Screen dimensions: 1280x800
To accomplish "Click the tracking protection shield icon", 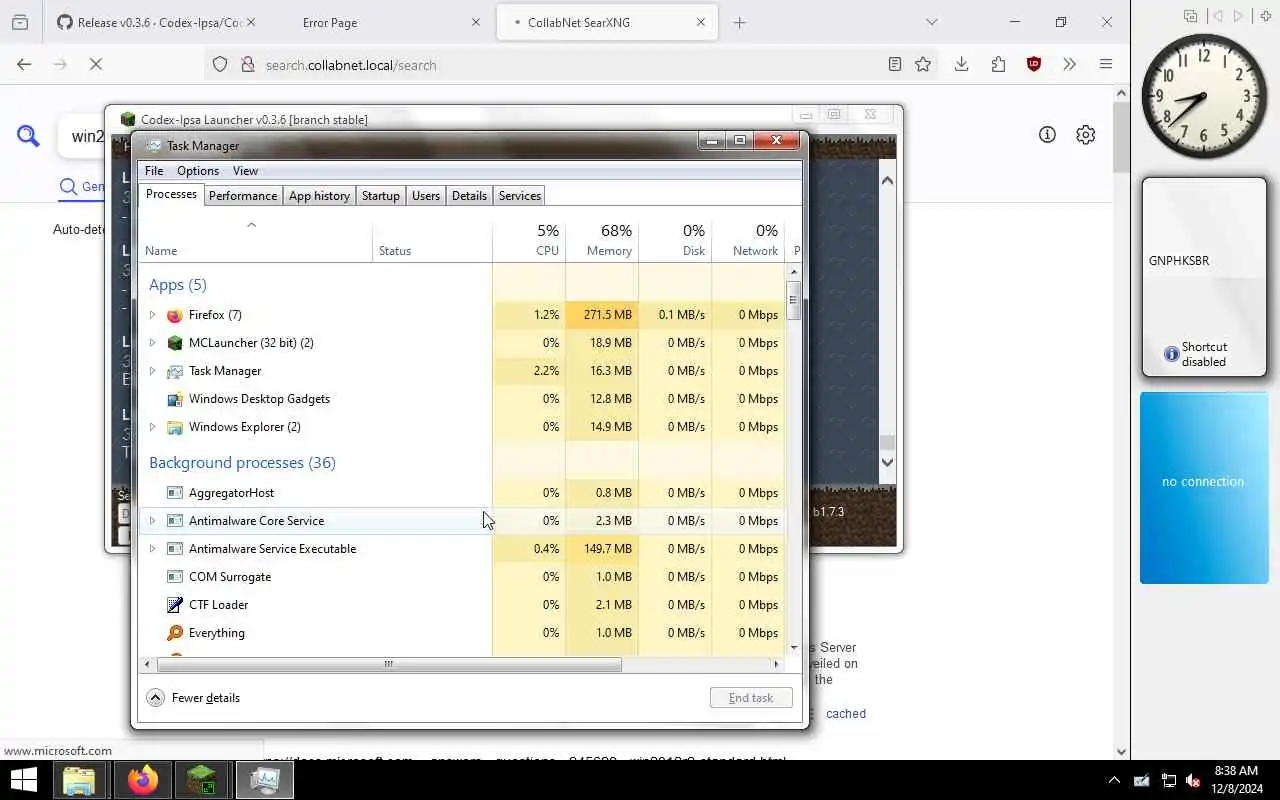I will [x=220, y=64].
